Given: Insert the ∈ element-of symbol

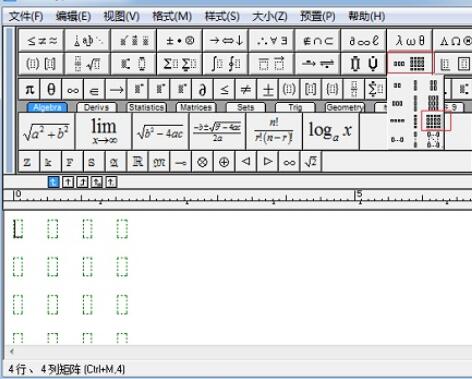Looking at the screenshot, I should 94,89.
